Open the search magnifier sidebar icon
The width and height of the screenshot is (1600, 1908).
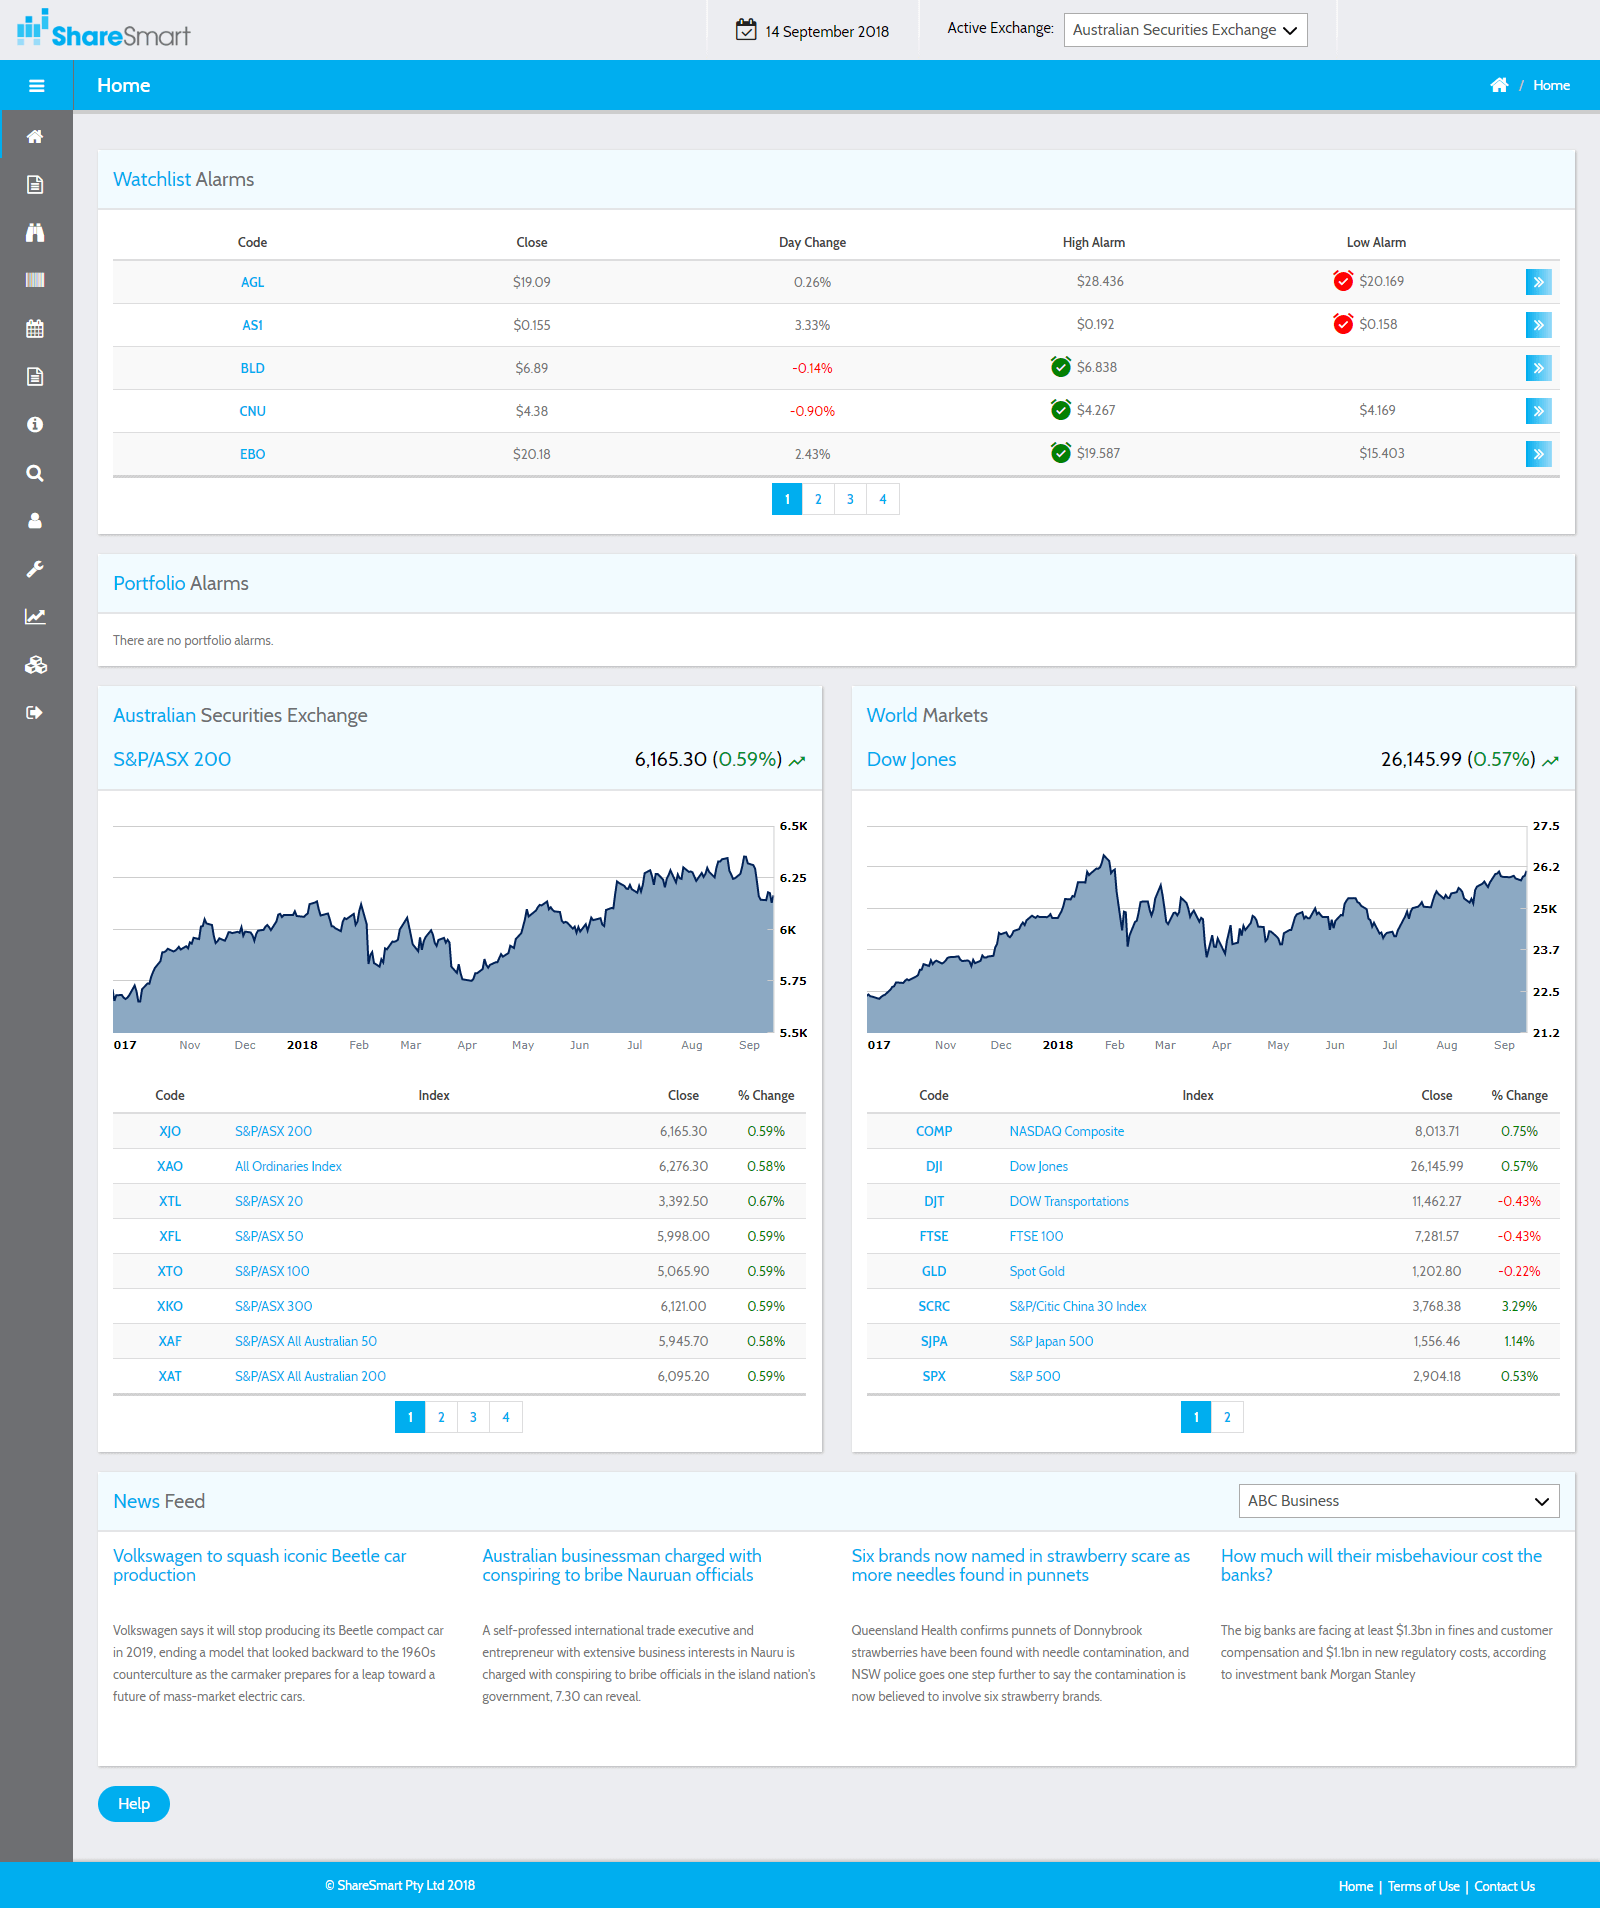click(35, 473)
